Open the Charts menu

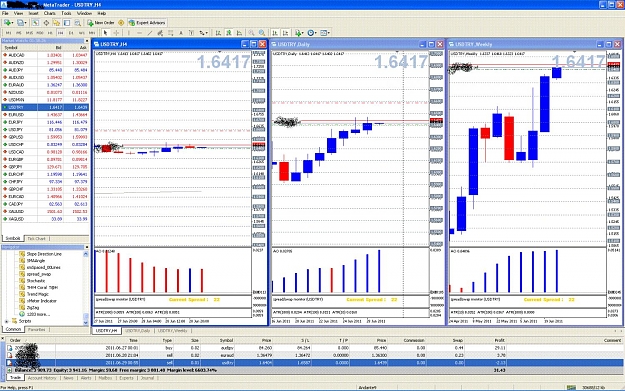tap(49, 13)
